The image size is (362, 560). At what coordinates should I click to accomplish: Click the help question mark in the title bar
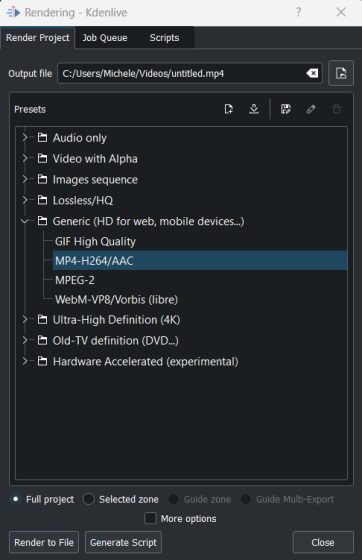coord(298,12)
